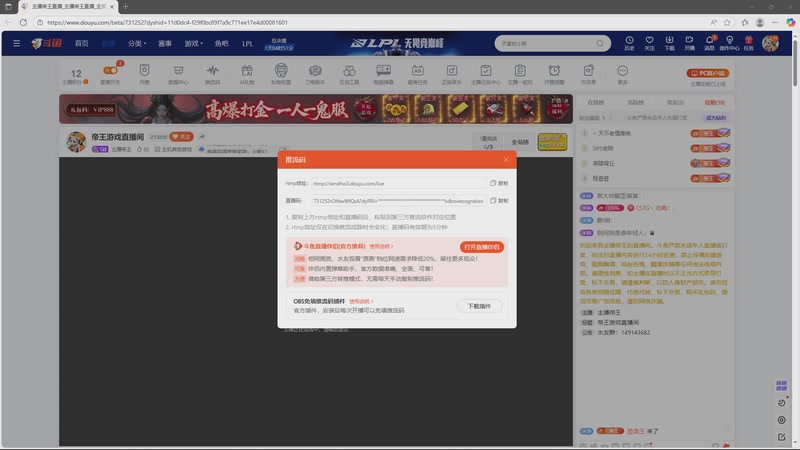
Task: Open the 全站榜 ranking button
Action: click(520, 142)
